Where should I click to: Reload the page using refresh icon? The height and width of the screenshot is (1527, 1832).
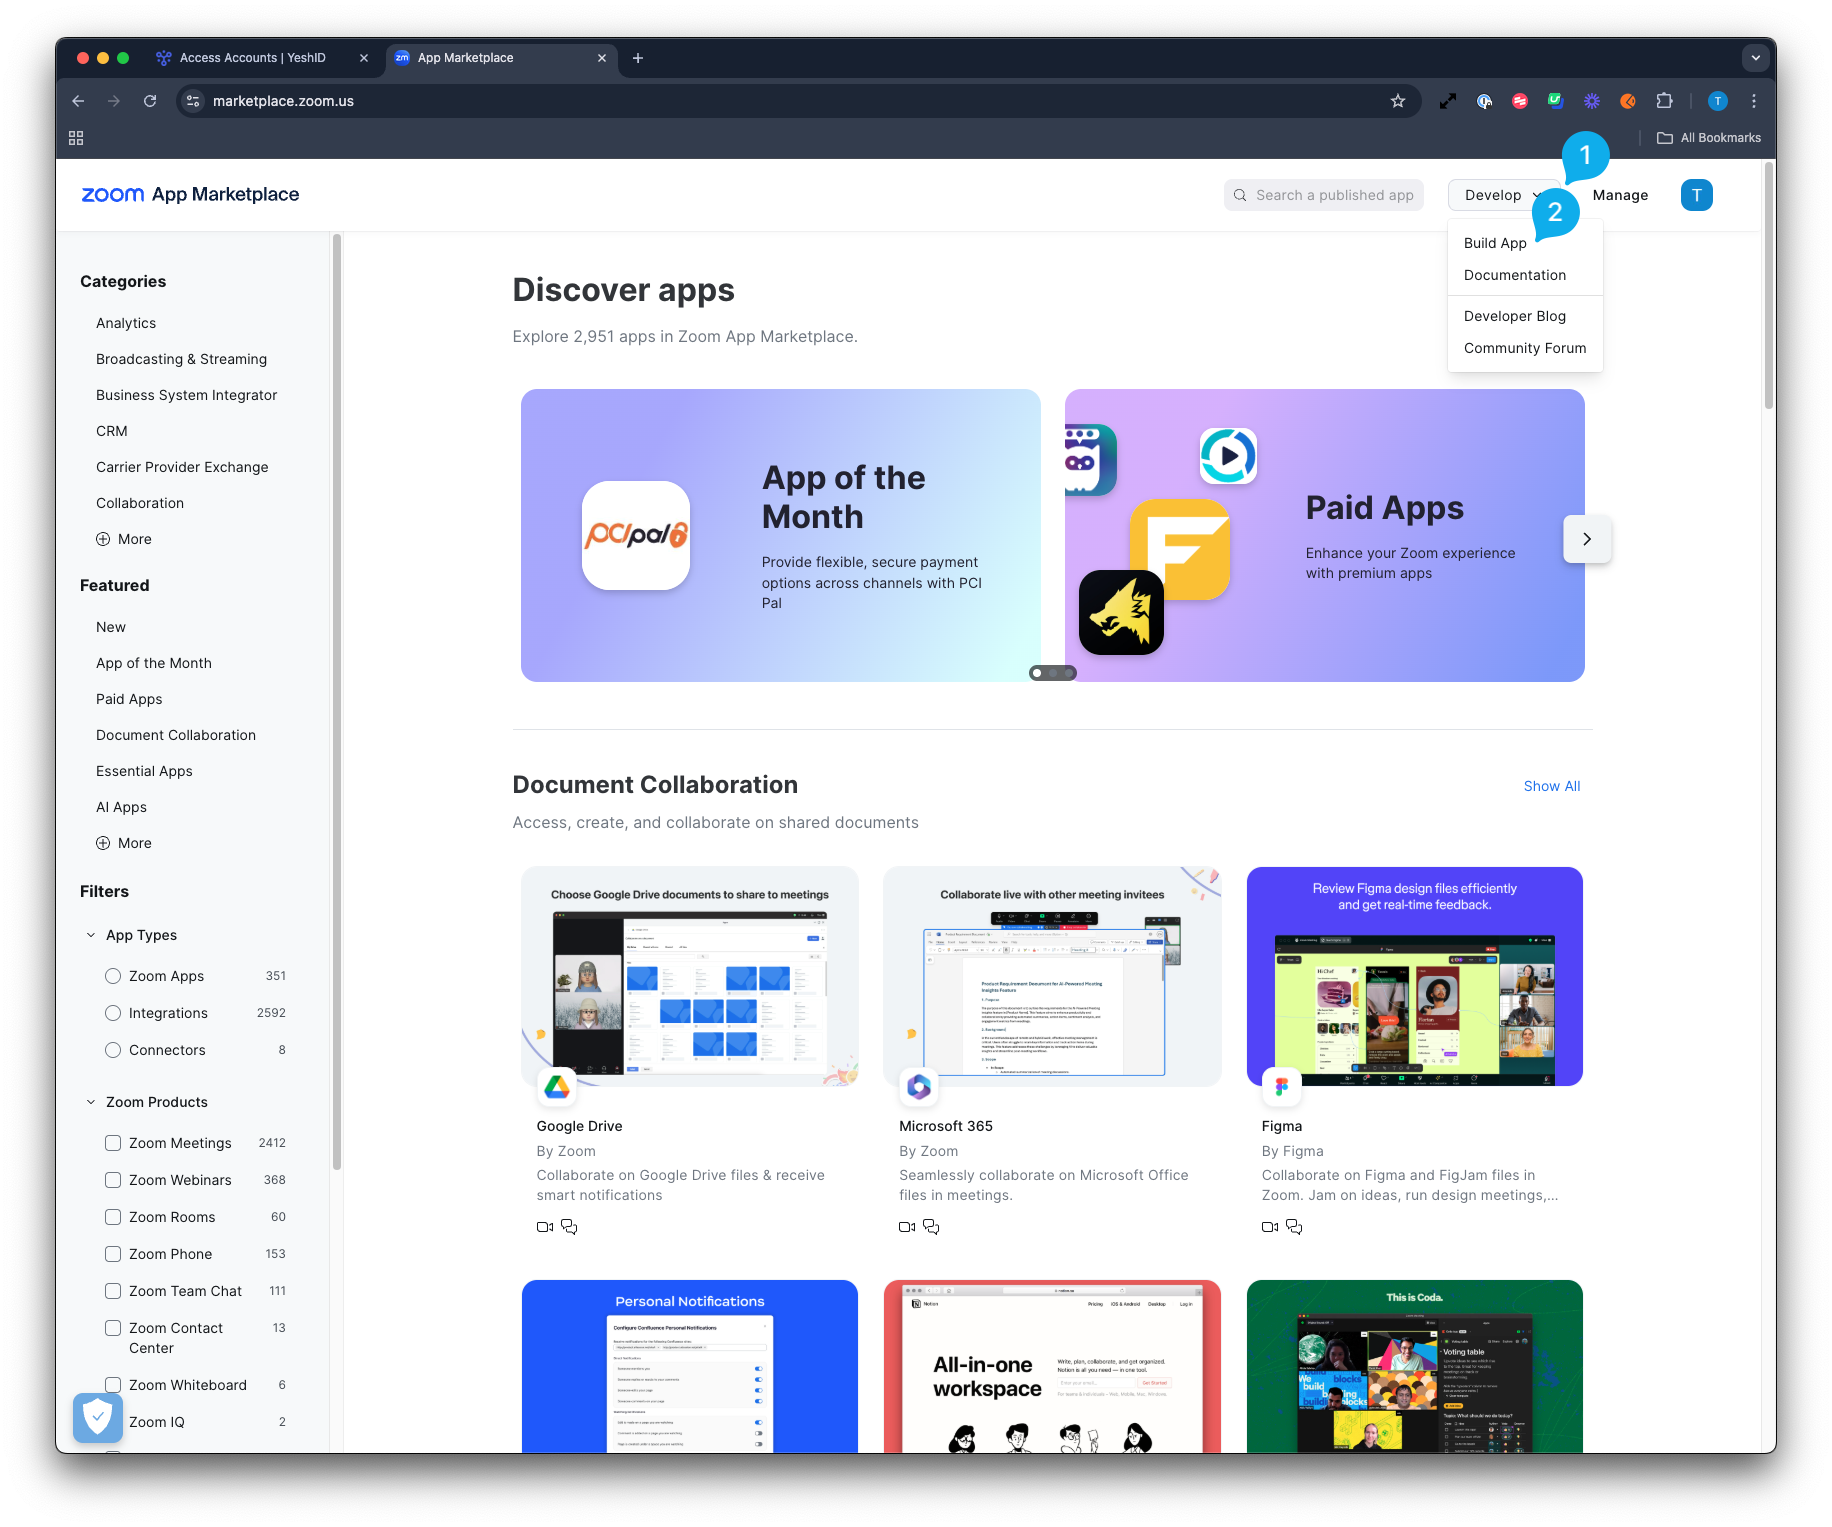[x=150, y=101]
